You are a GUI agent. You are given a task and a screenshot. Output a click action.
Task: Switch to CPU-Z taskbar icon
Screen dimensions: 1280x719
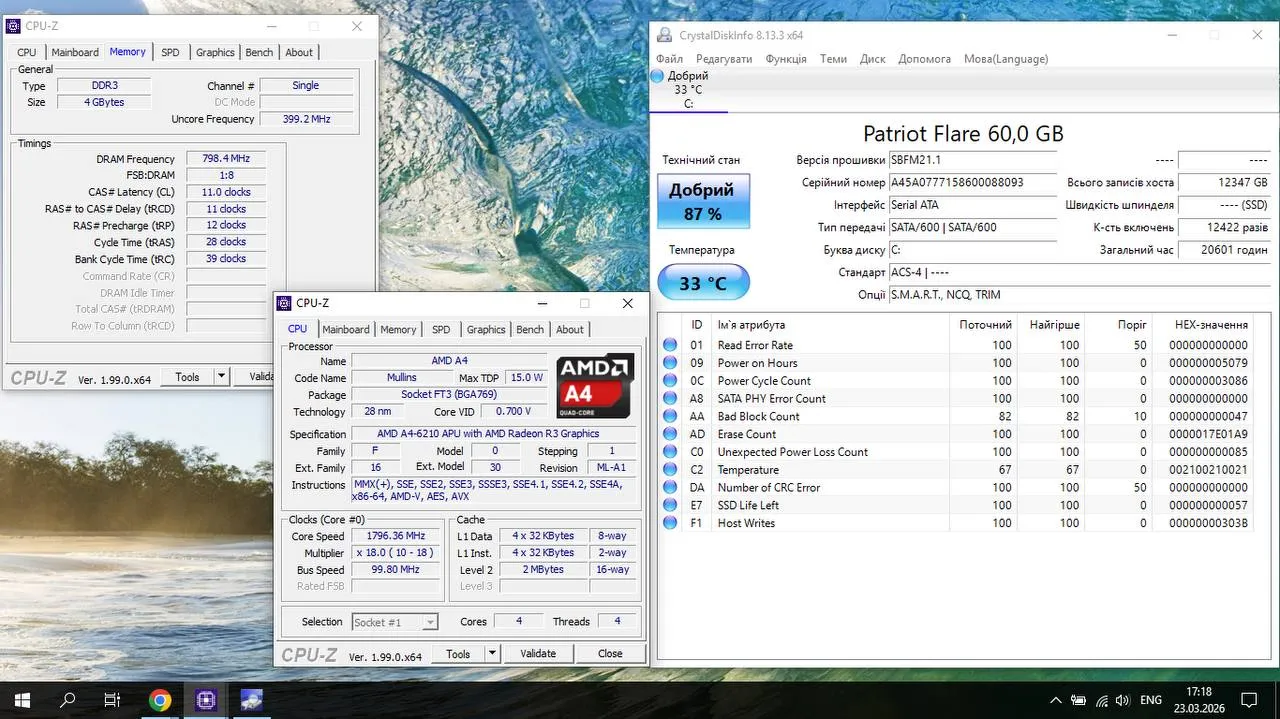click(206, 700)
